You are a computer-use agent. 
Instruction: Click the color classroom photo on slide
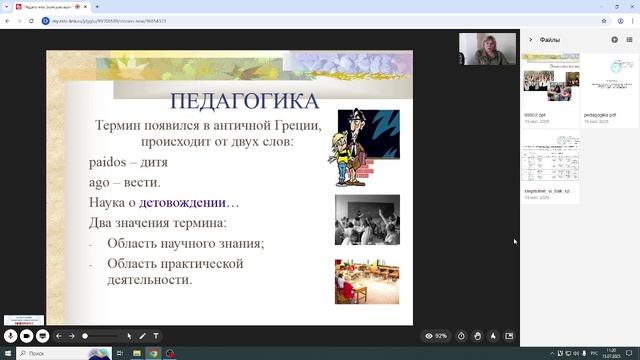click(x=367, y=282)
